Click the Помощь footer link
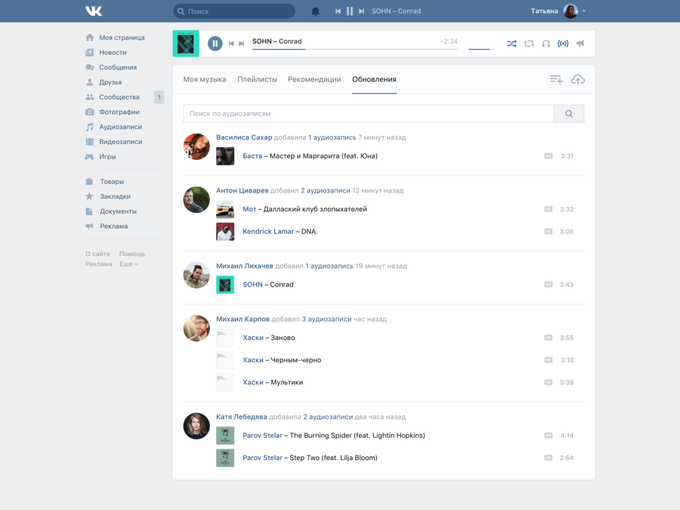Image resolution: width=680 pixels, height=510 pixels. (132, 254)
